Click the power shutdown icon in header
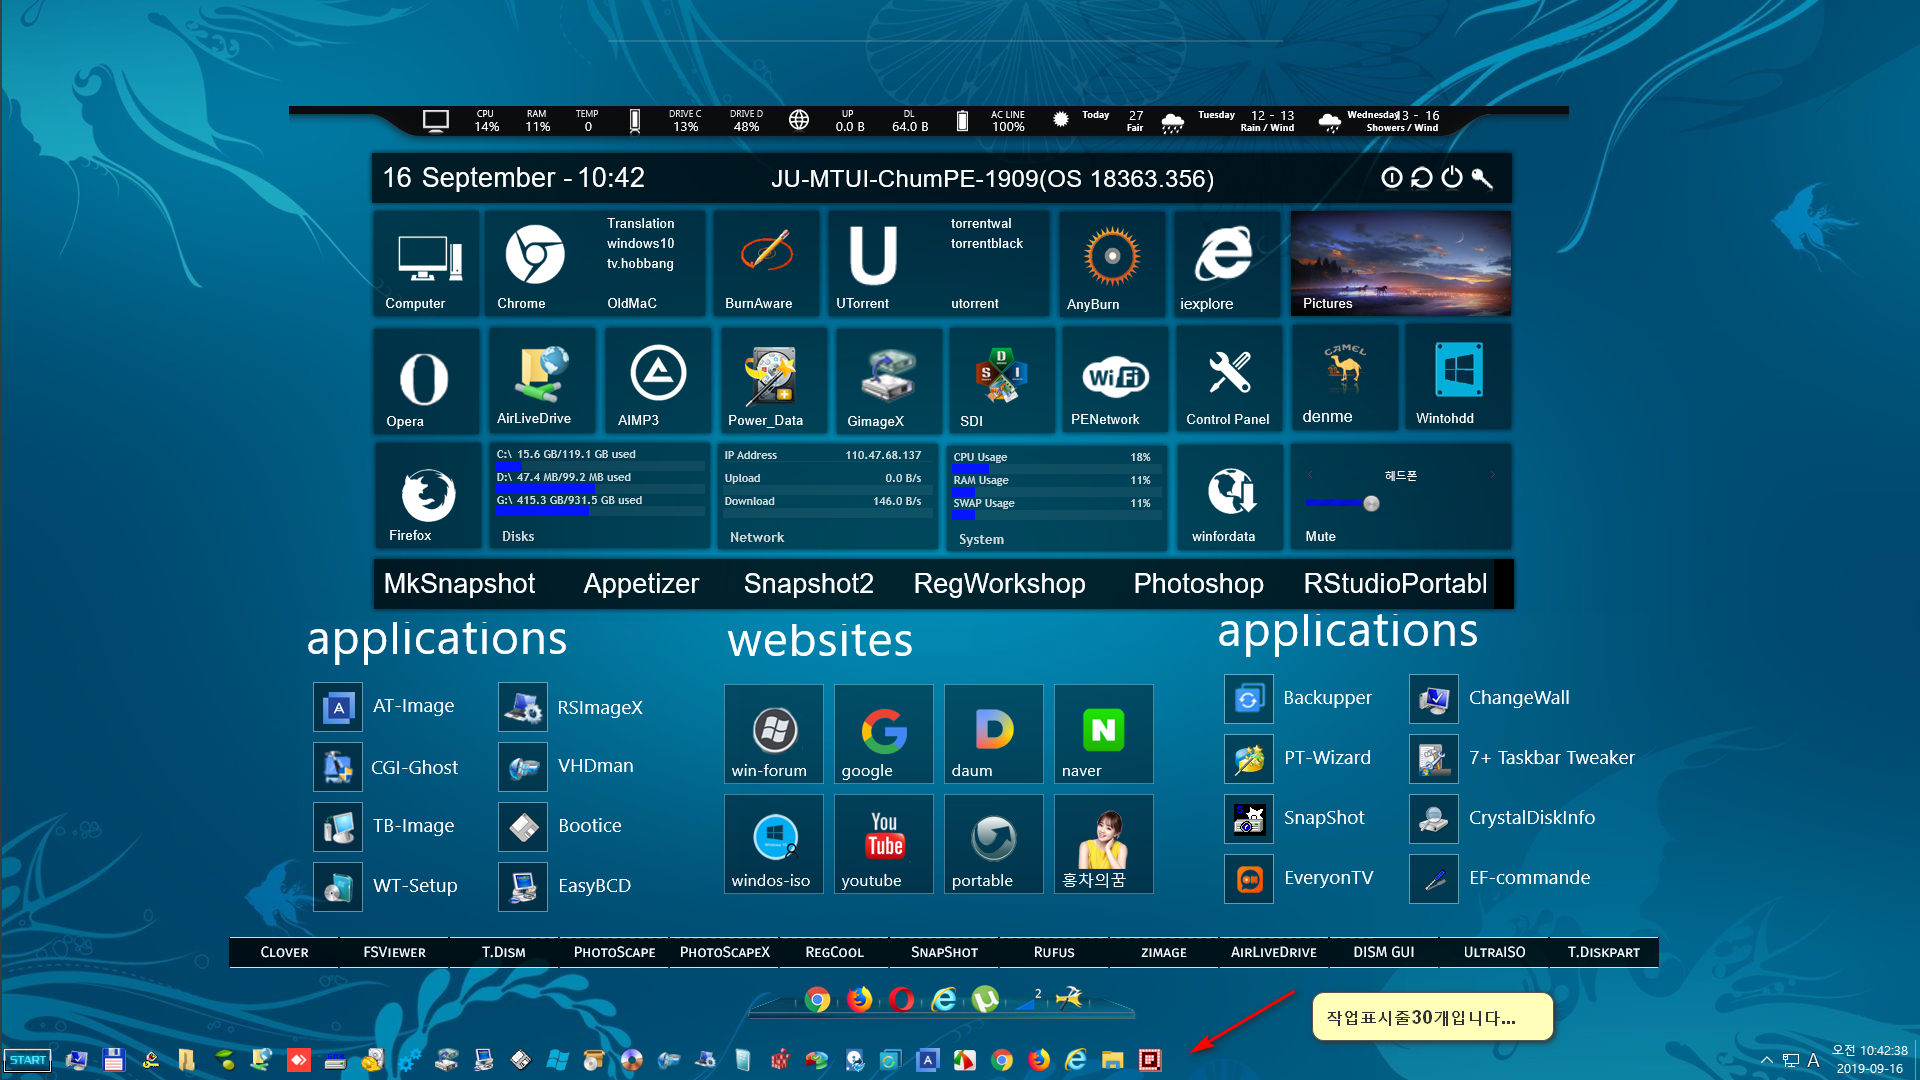Screen dimensions: 1920x1080 tap(1452, 178)
